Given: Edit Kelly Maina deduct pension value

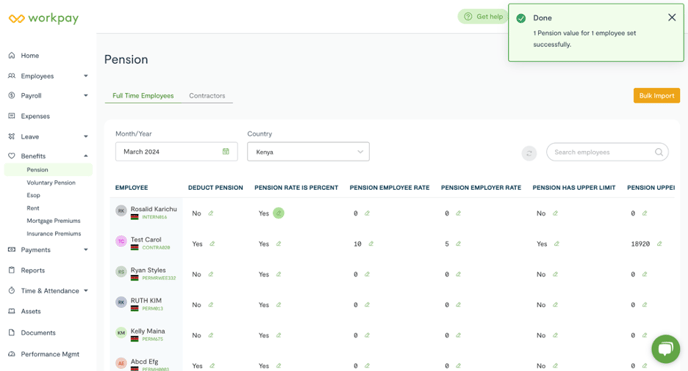Looking at the screenshot, I should (211, 335).
